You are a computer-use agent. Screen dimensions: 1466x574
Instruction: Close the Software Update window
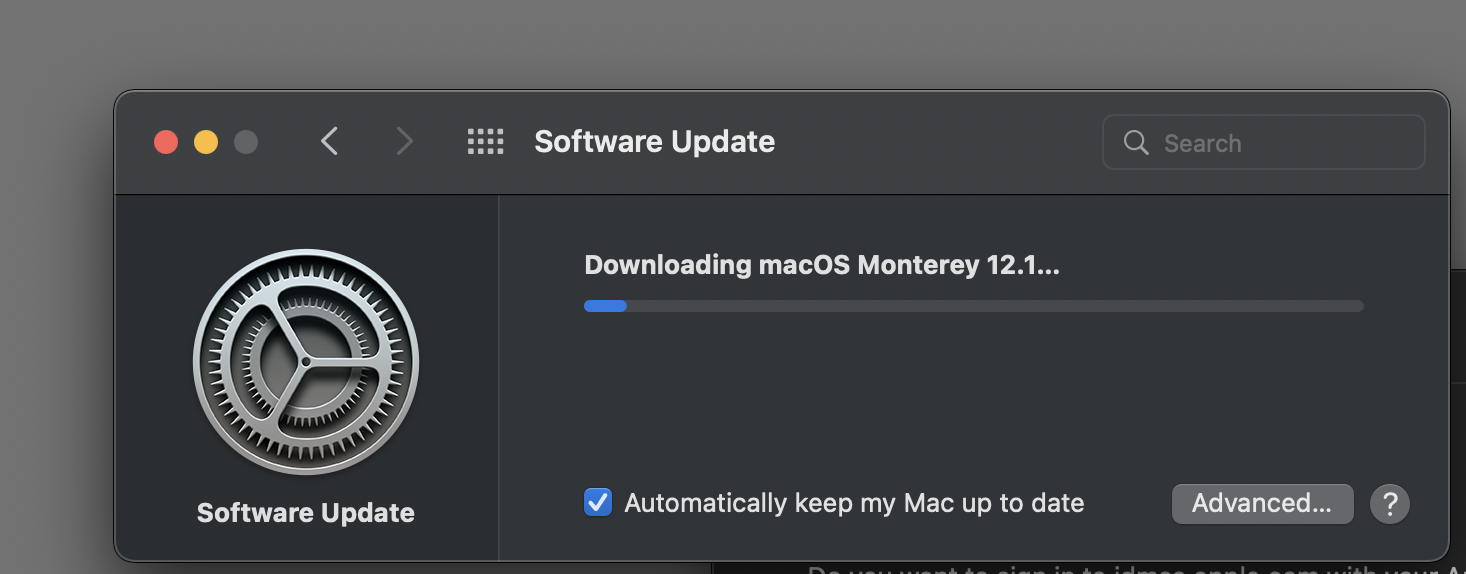point(166,142)
